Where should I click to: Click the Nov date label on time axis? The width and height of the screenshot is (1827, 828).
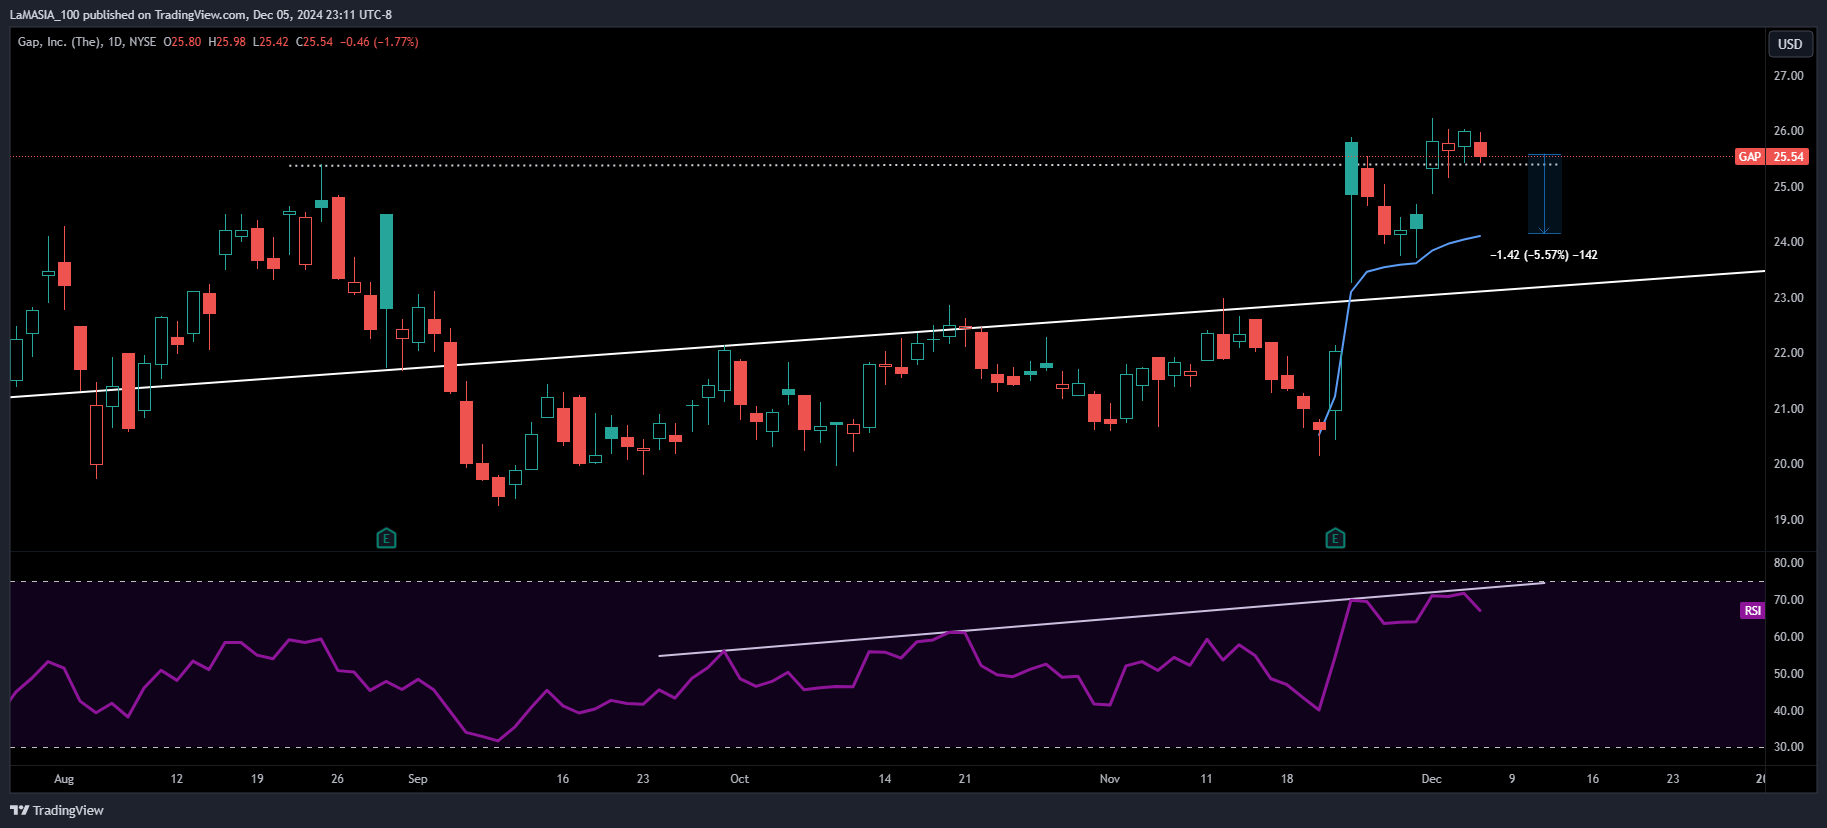click(1110, 779)
